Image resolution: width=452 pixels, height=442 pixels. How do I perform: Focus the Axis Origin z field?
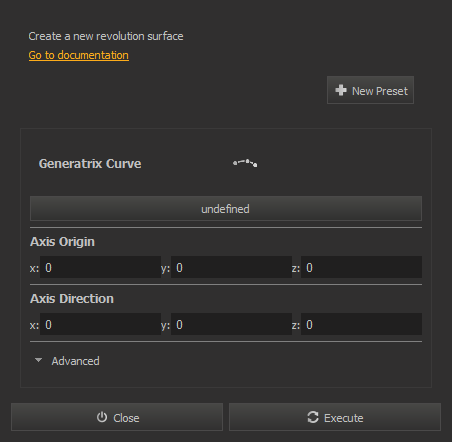[x=361, y=267]
